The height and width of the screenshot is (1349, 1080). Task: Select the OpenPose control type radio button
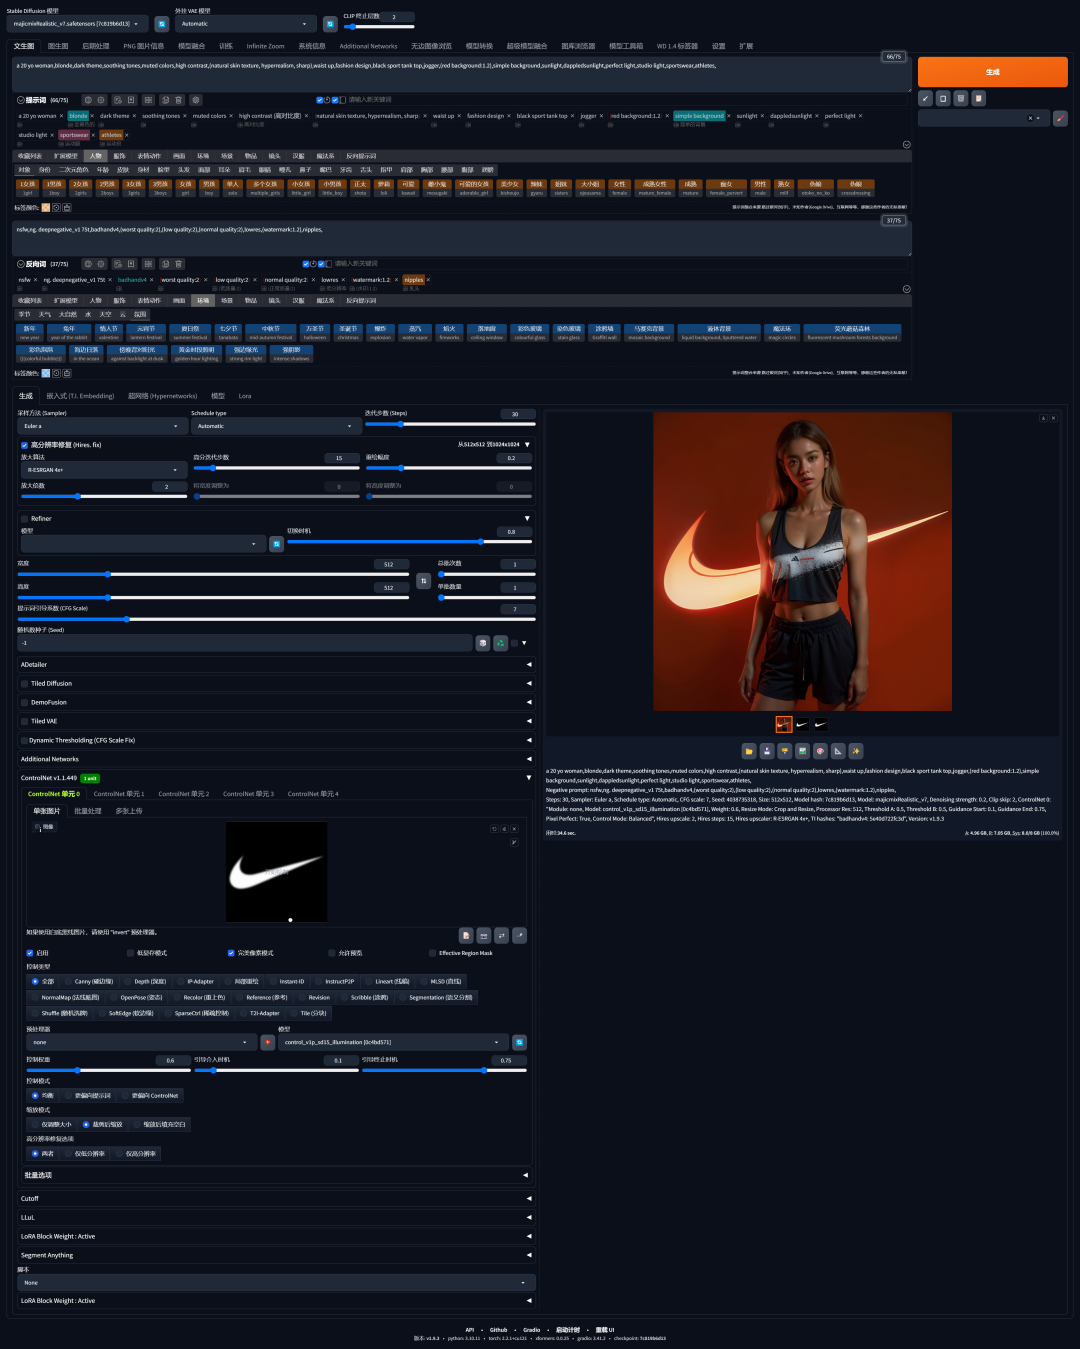tap(115, 997)
